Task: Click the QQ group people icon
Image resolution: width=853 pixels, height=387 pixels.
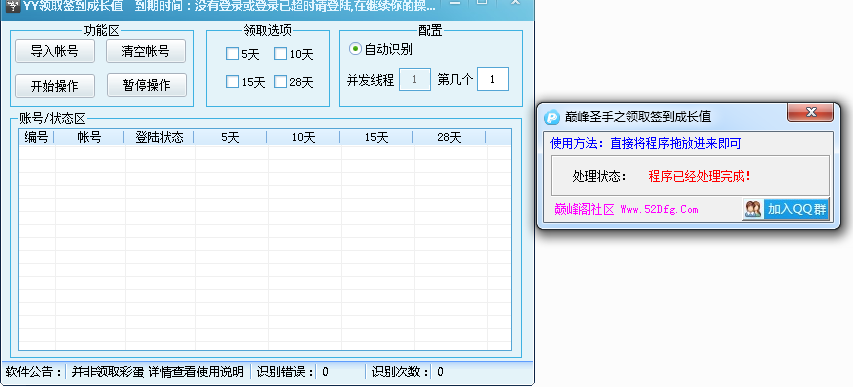Action: 753,210
